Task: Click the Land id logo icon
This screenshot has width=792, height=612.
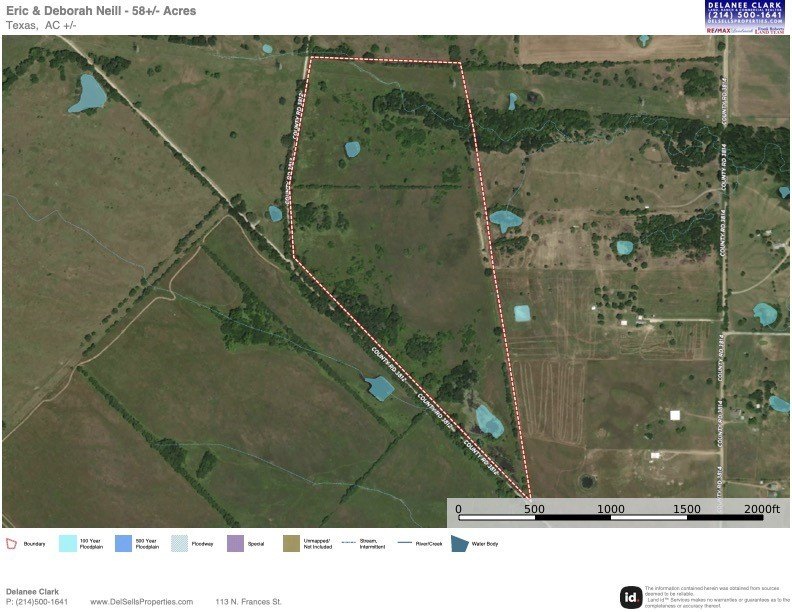Action: [x=631, y=597]
